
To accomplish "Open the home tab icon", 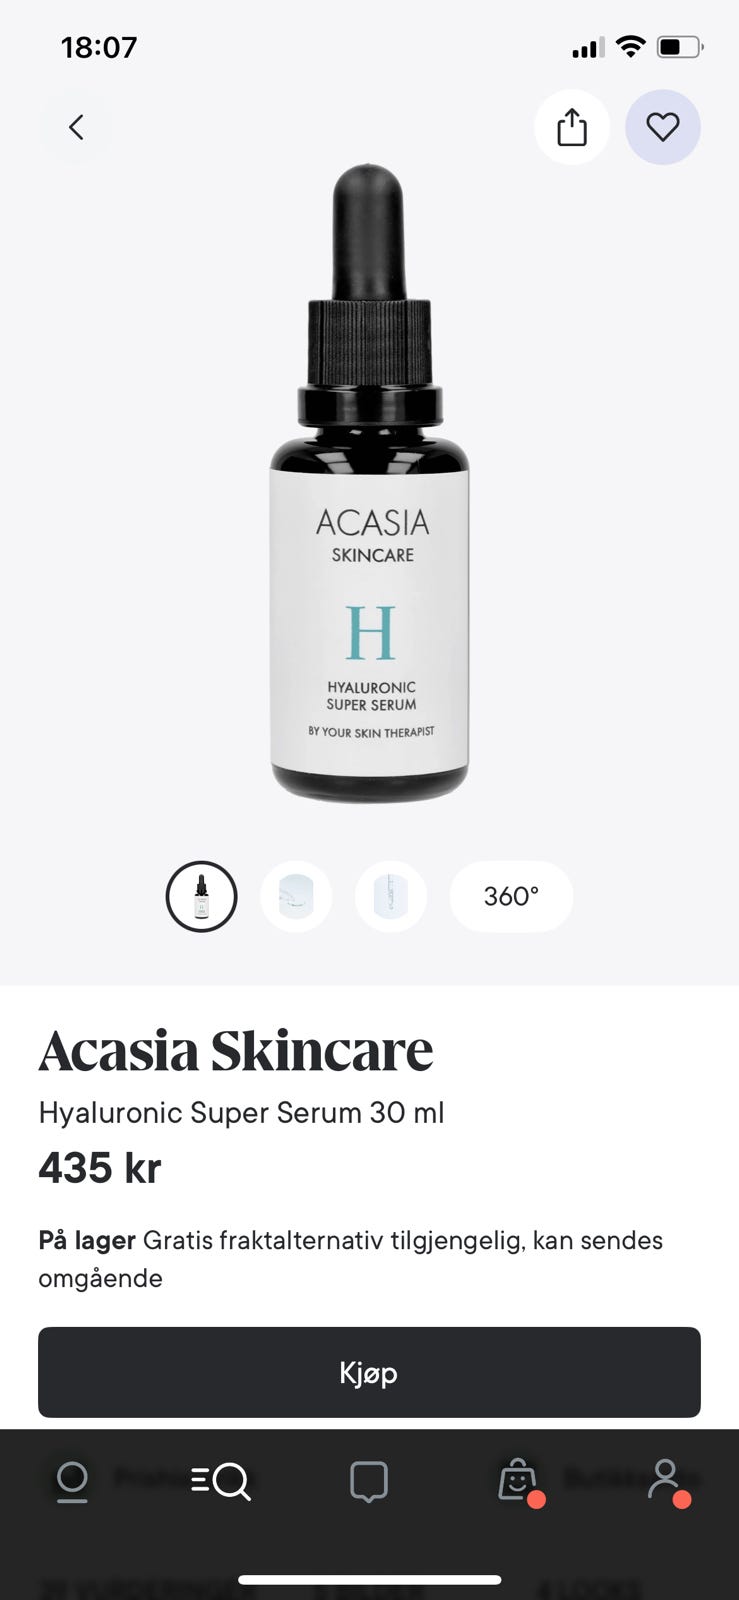I will pos(72,1481).
